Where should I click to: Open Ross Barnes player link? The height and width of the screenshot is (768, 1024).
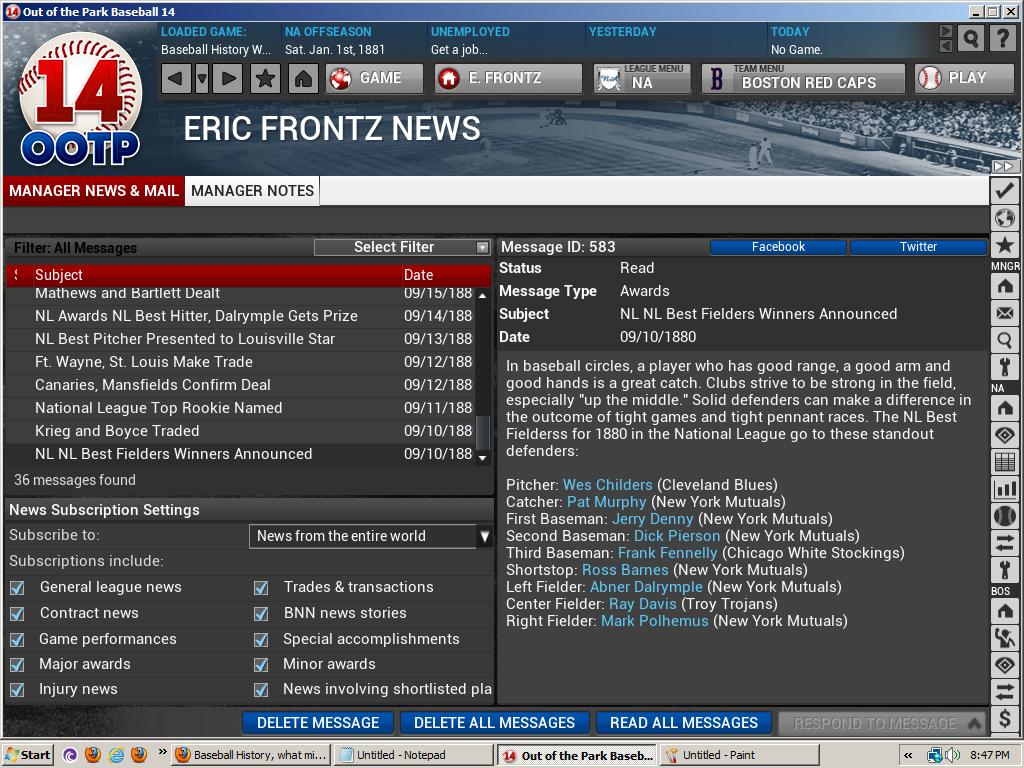pyautogui.click(x=625, y=570)
